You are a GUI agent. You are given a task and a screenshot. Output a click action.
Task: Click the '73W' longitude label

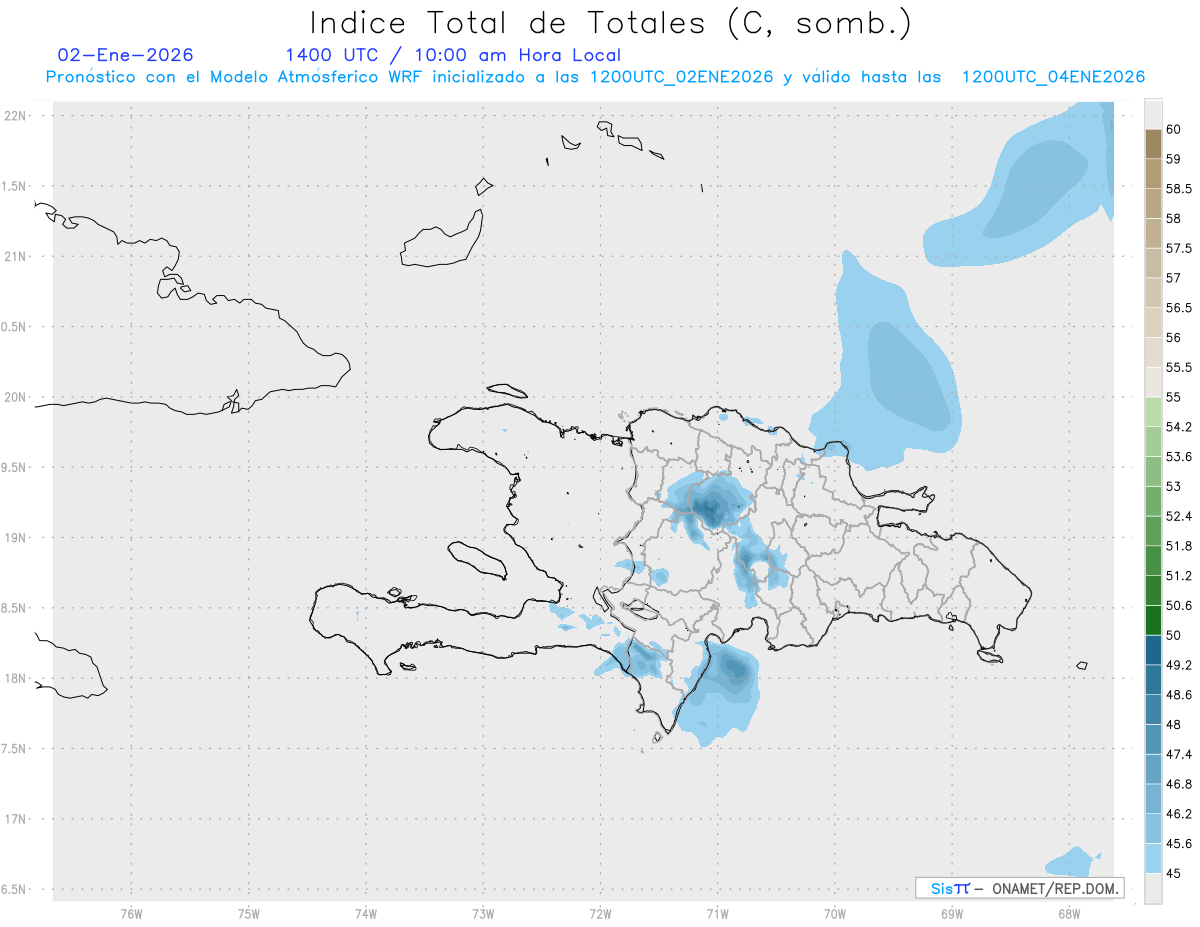point(483,913)
